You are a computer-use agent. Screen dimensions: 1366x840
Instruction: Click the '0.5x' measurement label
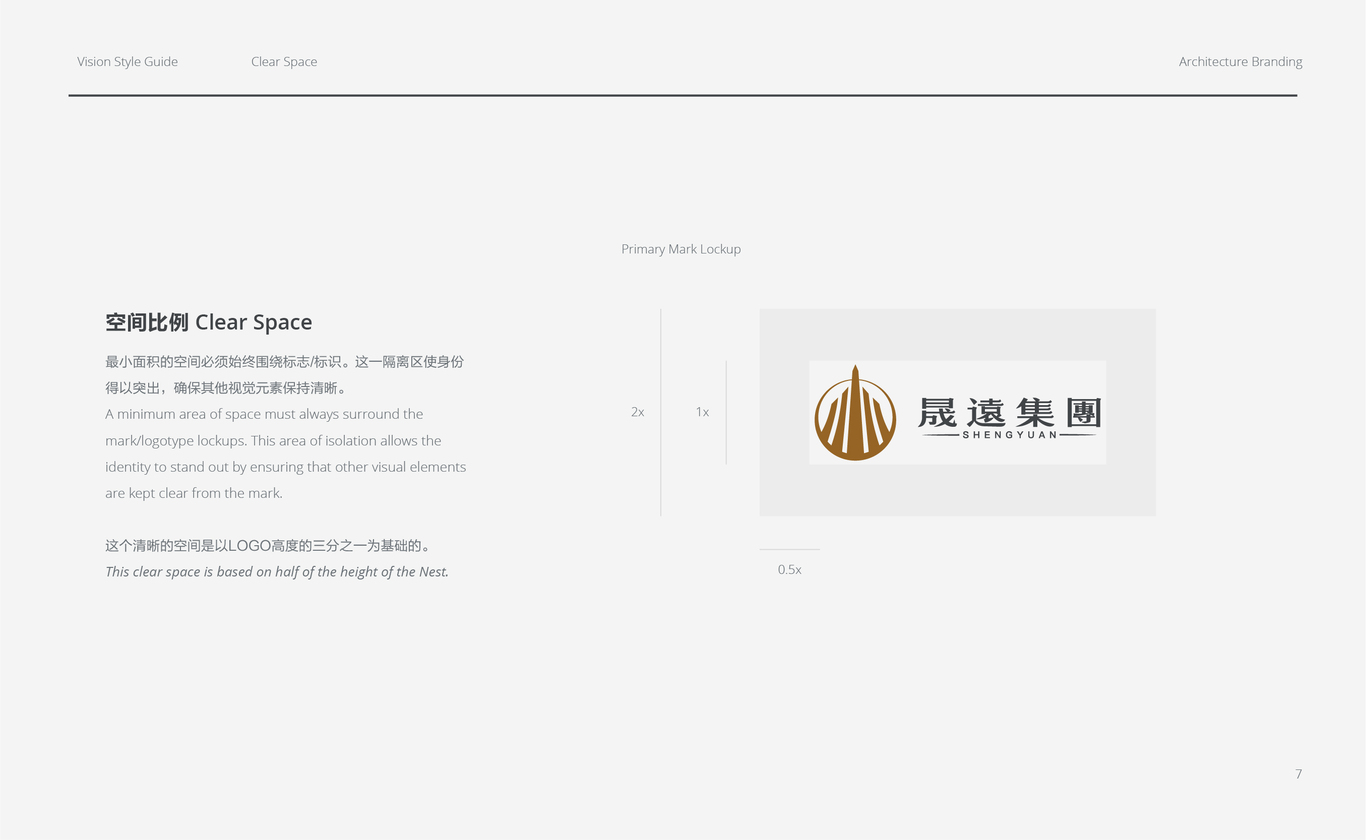789,570
